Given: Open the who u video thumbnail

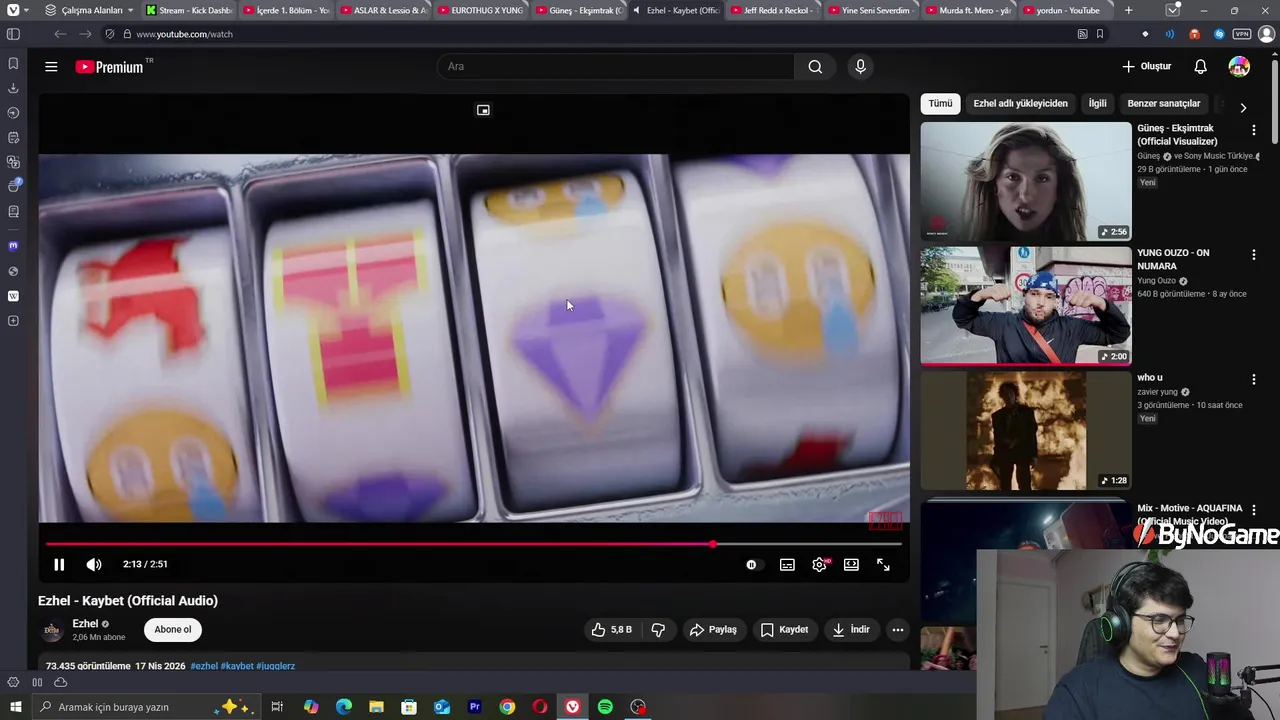Looking at the screenshot, I should (1026, 431).
